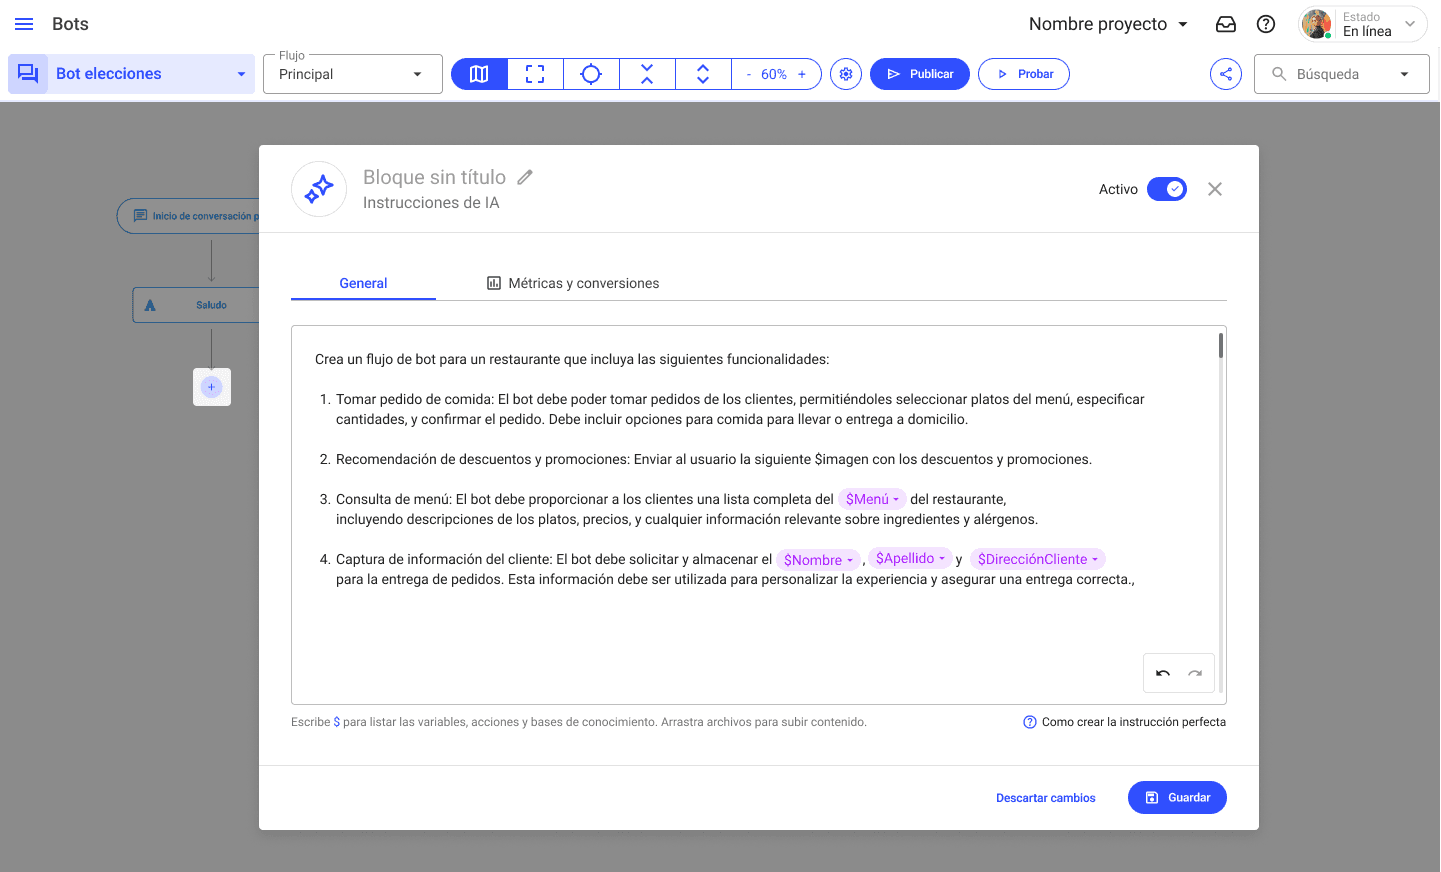Expand the Búsqueda dropdown arrow
Image resolution: width=1441 pixels, height=872 pixels.
point(1405,74)
